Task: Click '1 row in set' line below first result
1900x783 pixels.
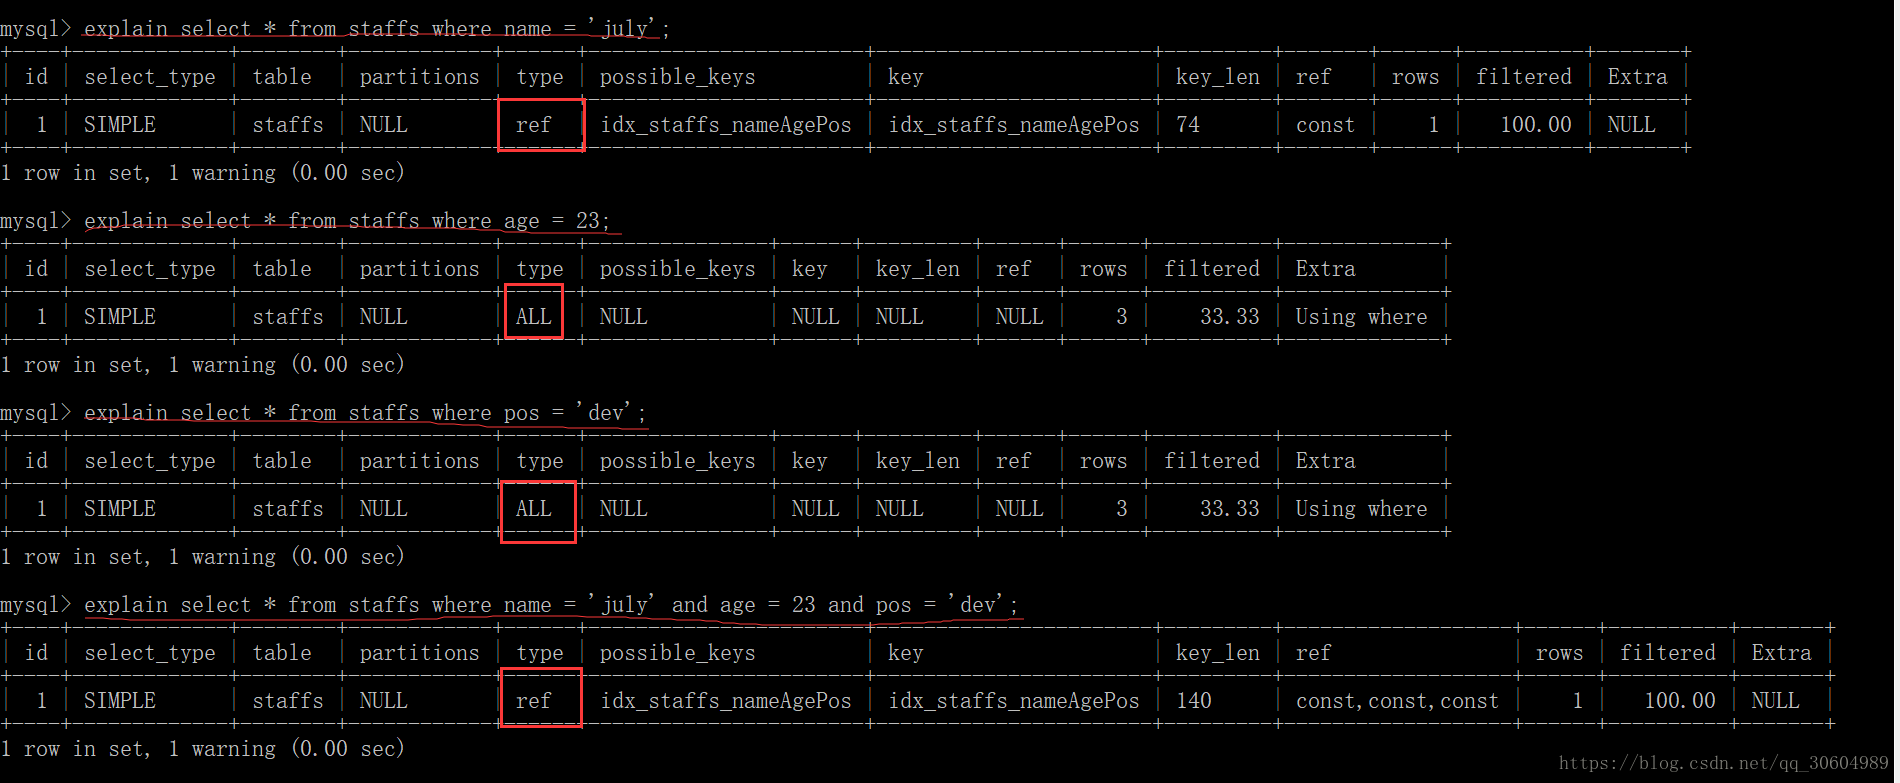Action: (202, 172)
